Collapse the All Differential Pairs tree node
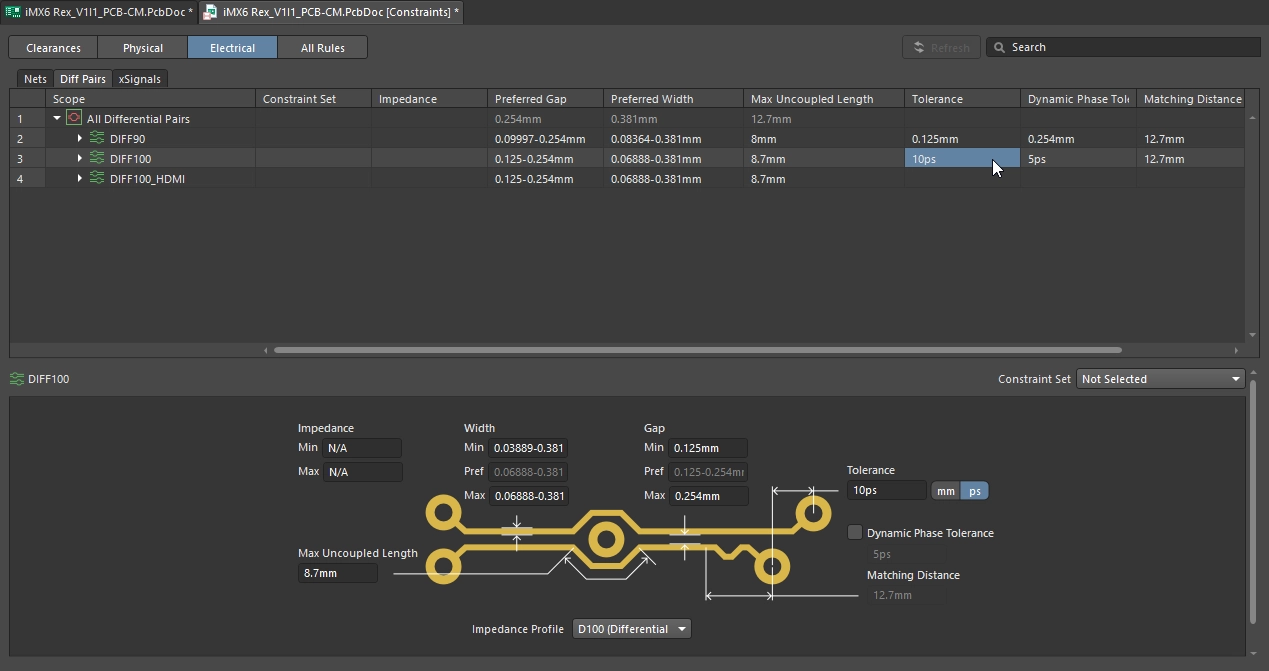Viewport: 1269px width, 671px height. [58, 119]
